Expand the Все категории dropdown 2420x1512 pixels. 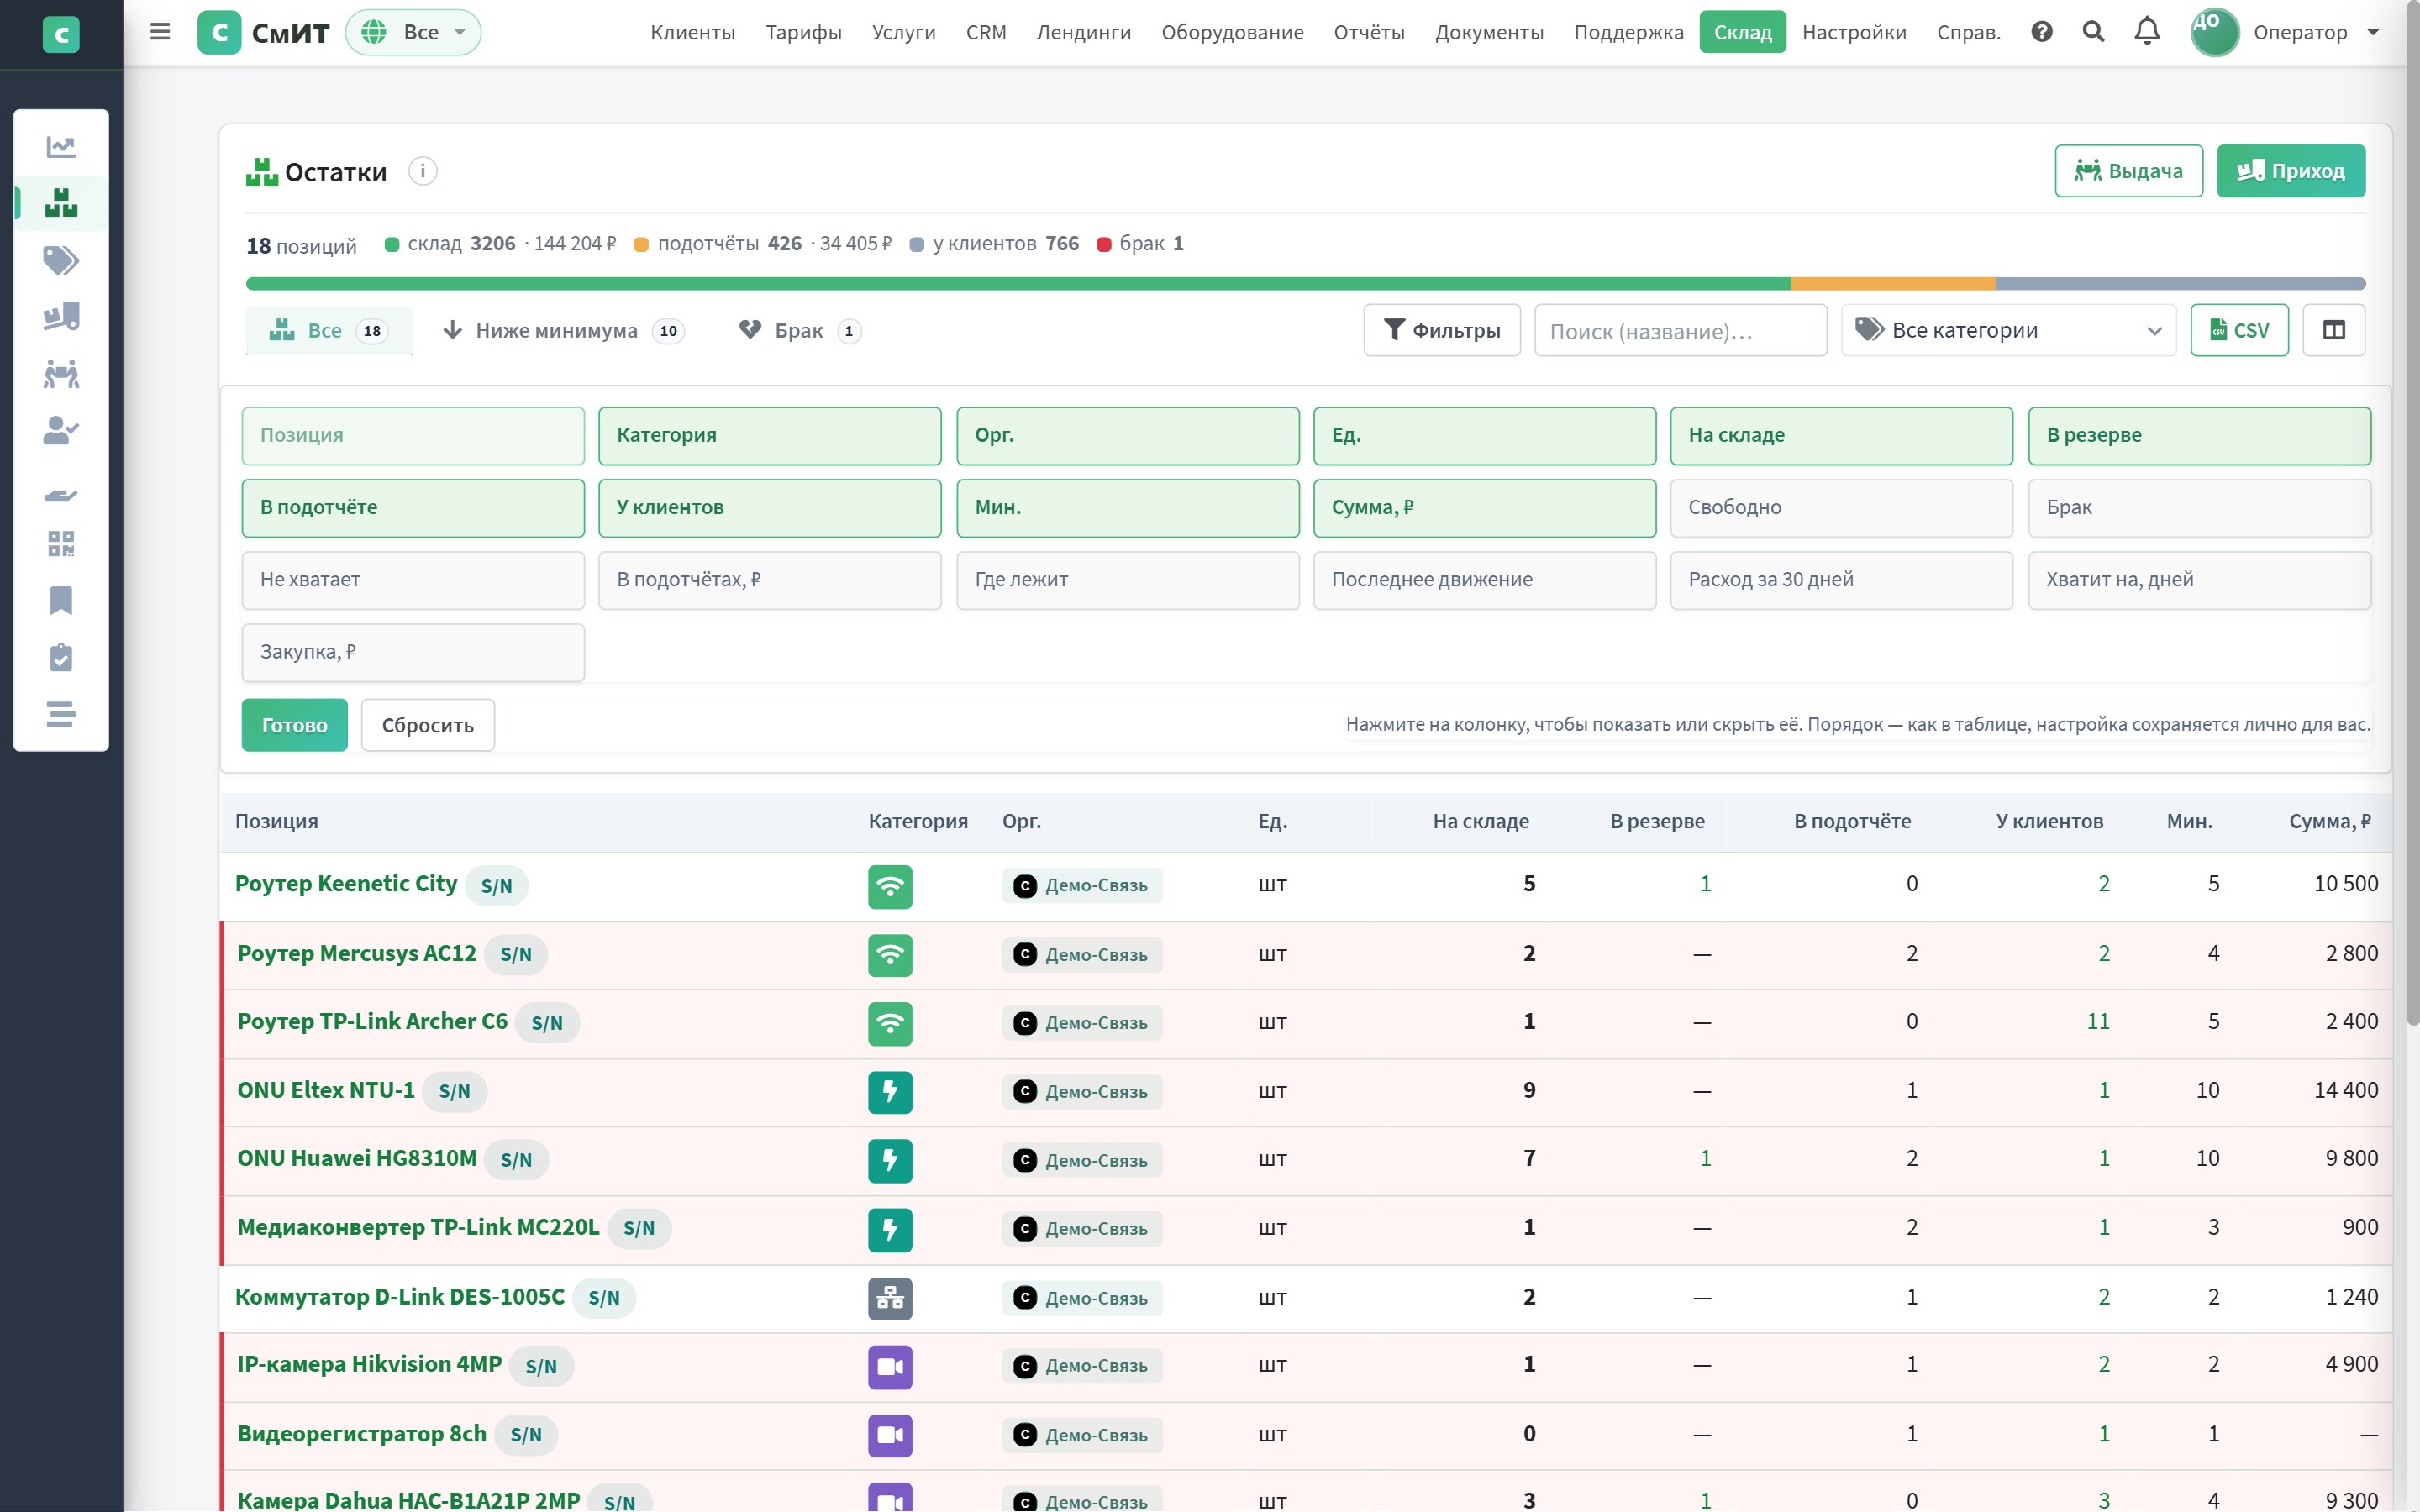(x=2008, y=330)
